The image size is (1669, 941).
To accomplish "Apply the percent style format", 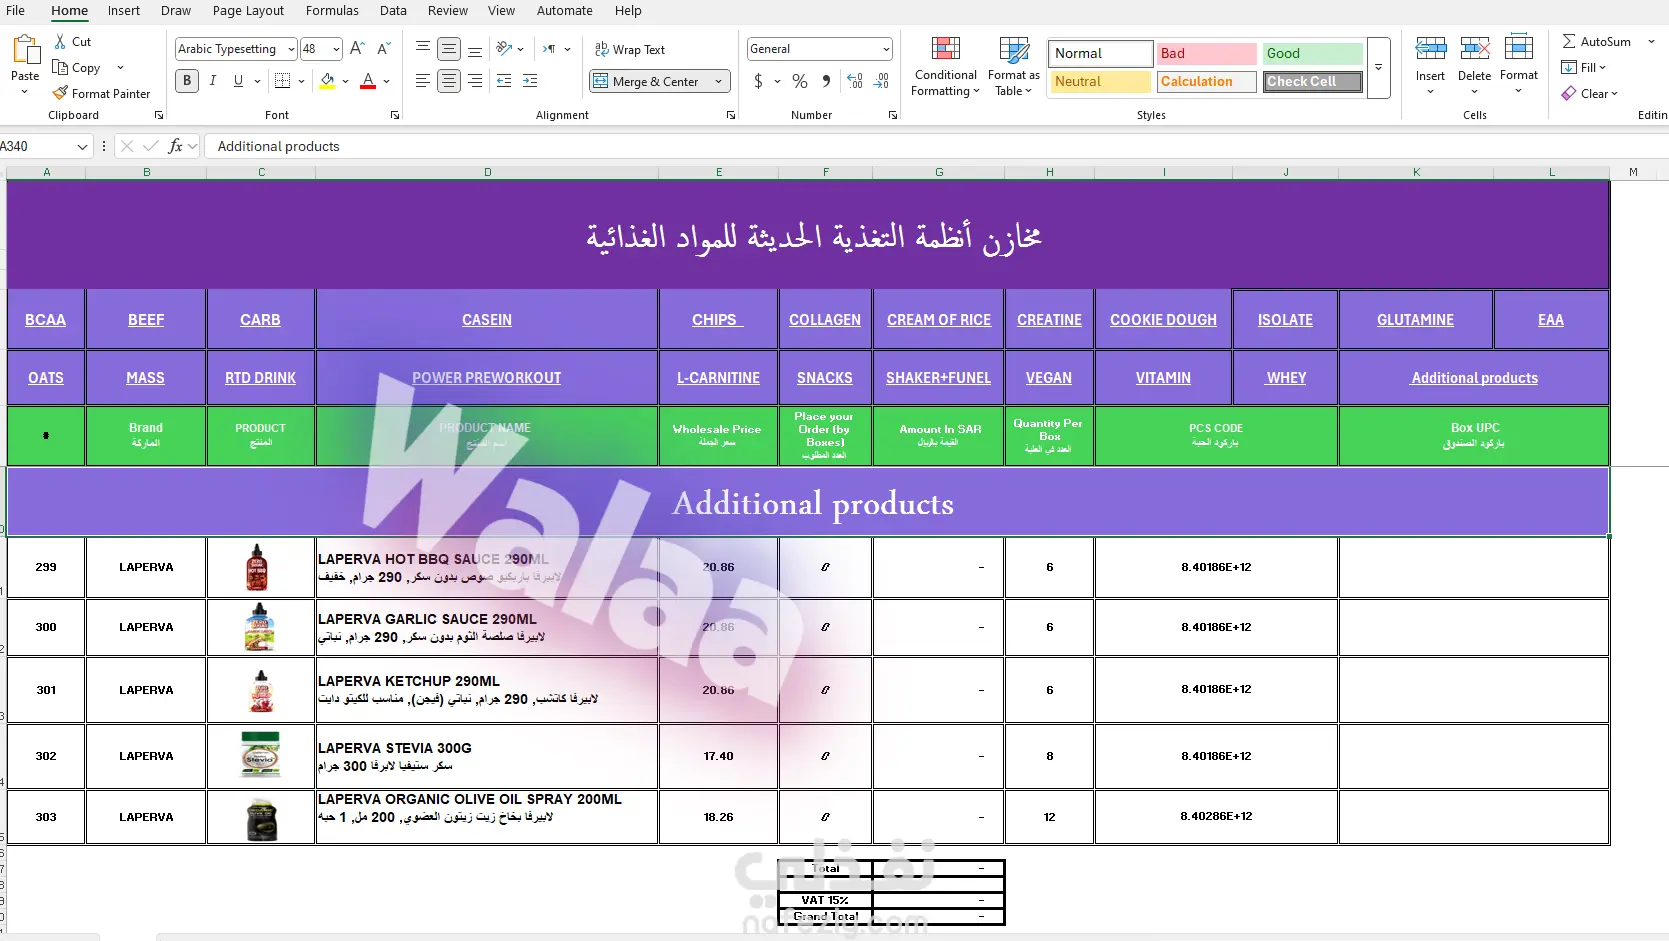I will [x=800, y=81].
